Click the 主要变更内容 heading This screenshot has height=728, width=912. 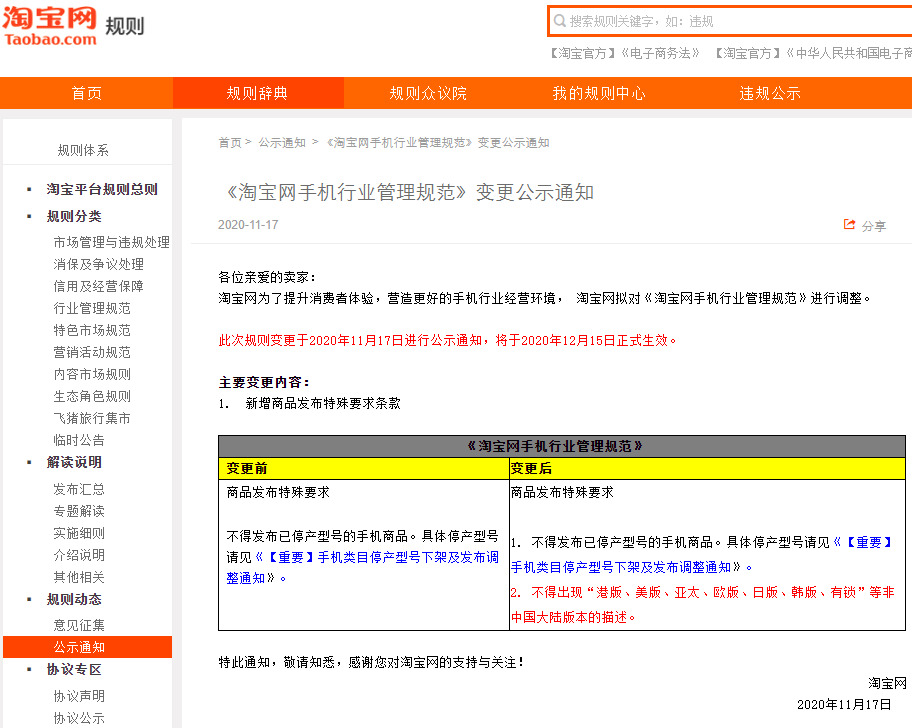click(x=265, y=382)
